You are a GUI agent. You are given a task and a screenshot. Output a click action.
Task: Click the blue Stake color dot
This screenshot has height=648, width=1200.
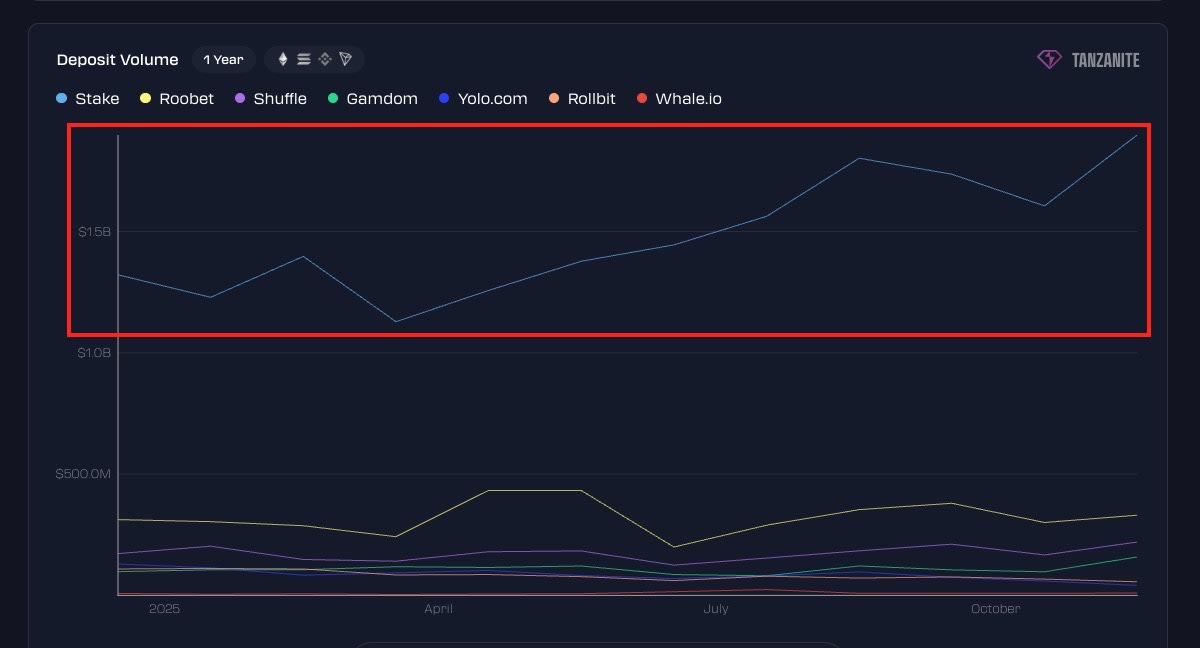(x=62, y=99)
